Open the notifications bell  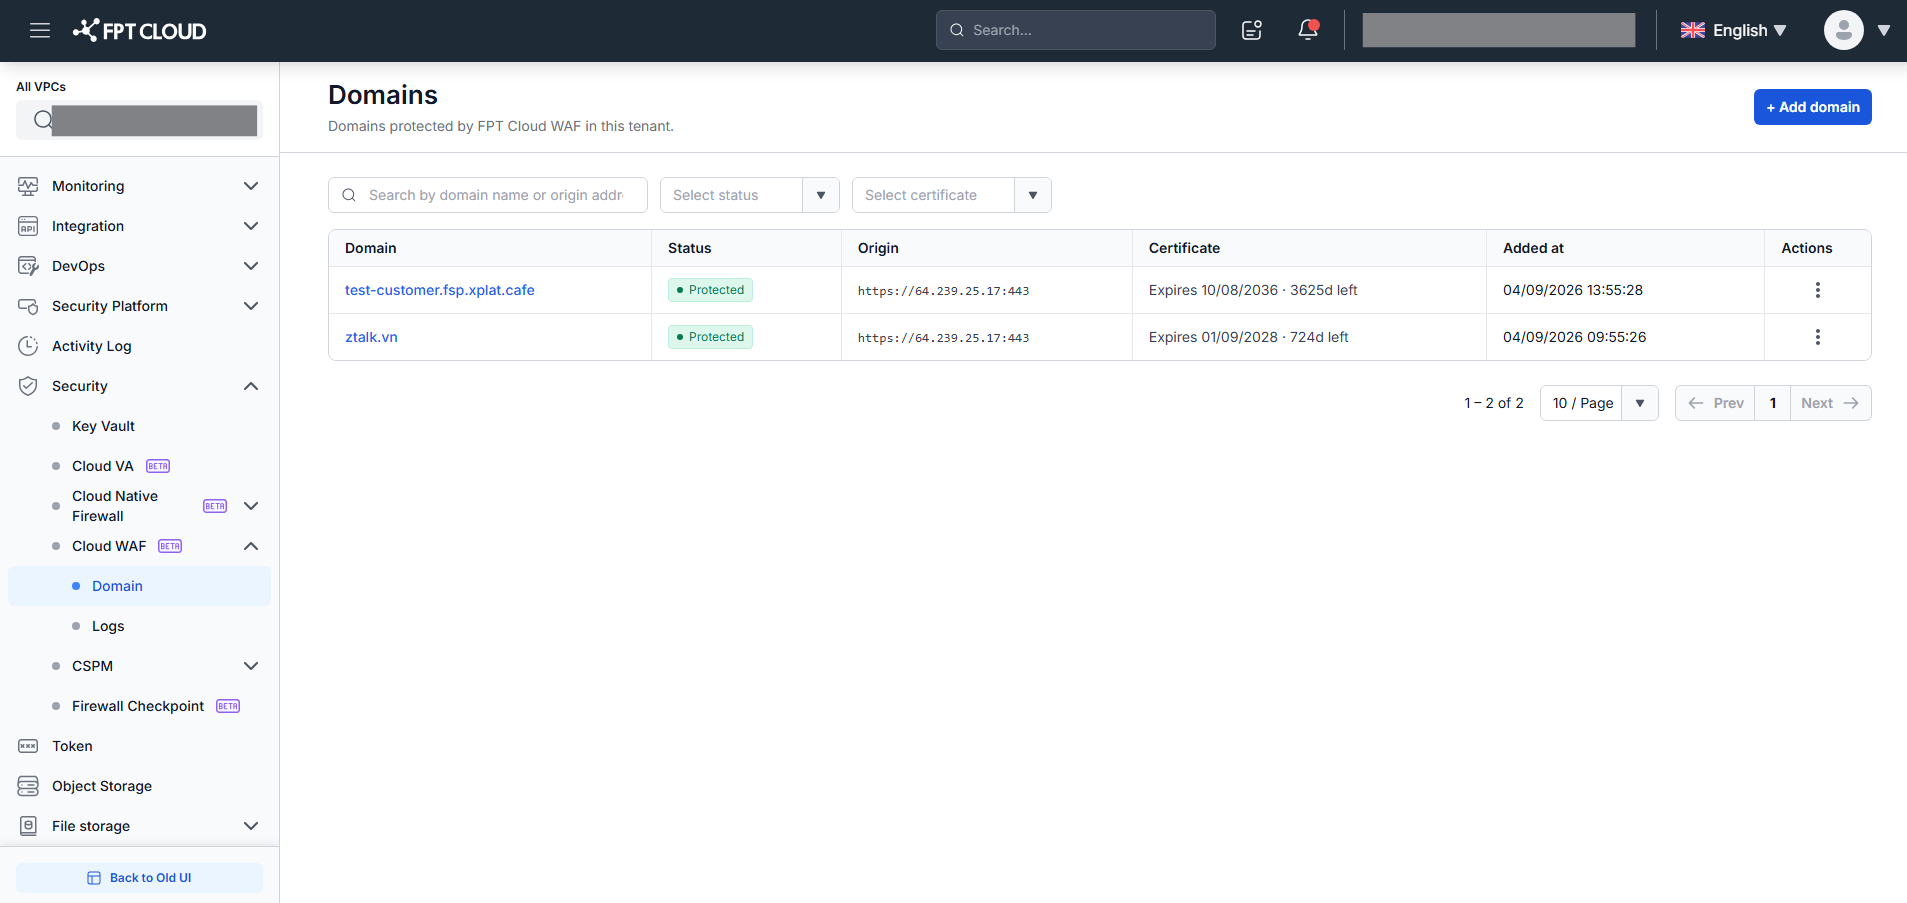(x=1308, y=30)
